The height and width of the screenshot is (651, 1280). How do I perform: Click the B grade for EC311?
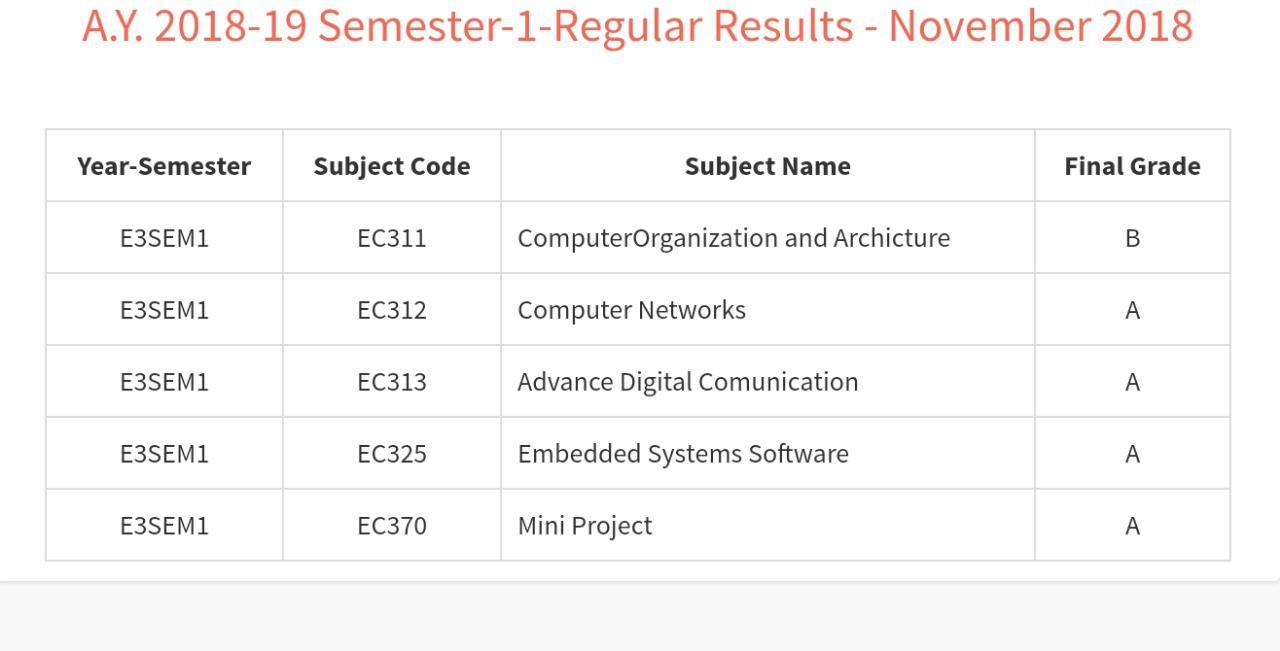pos(1132,238)
